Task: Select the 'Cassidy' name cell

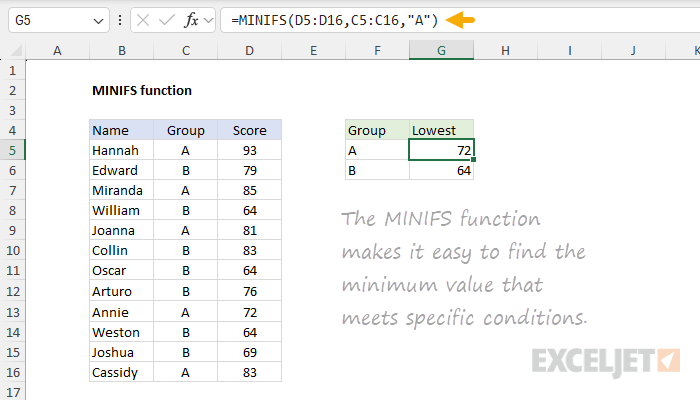Action: click(x=121, y=372)
